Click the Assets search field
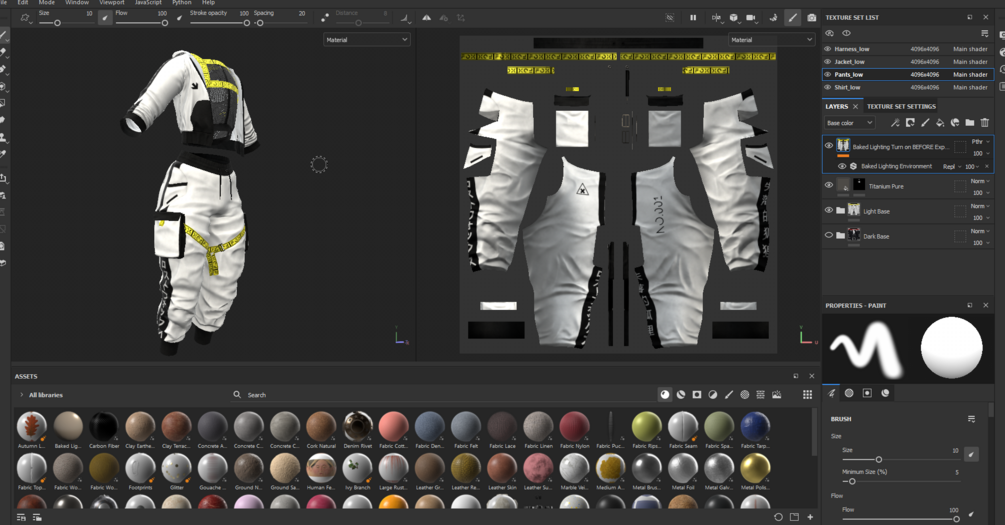This screenshot has width=1005, height=525. (x=442, y=395)
